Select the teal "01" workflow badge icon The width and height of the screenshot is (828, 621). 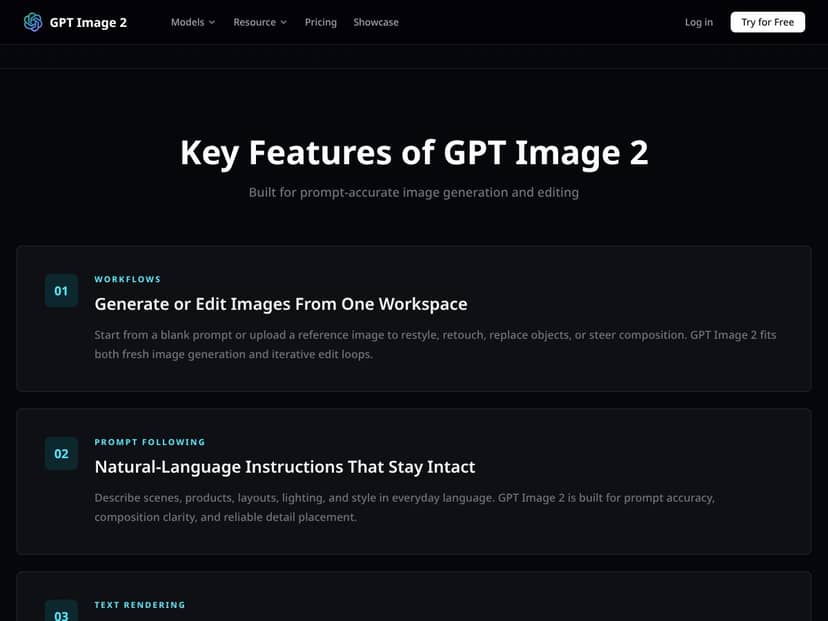click(61, 290)
